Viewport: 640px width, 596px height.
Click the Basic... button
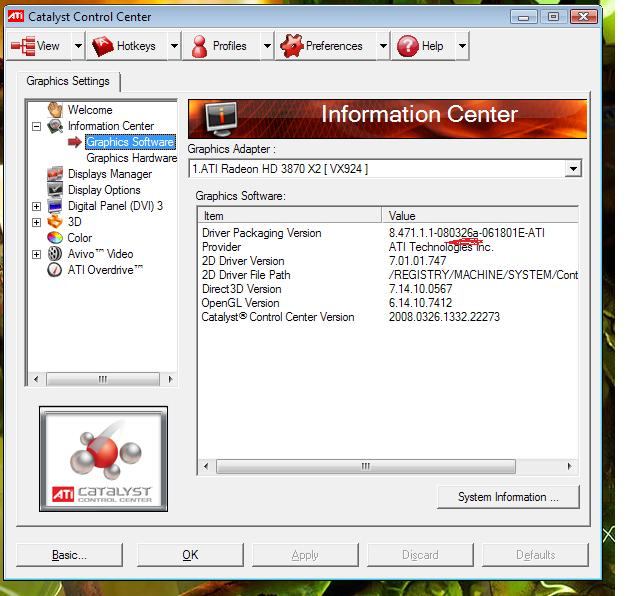pos(69,555)
